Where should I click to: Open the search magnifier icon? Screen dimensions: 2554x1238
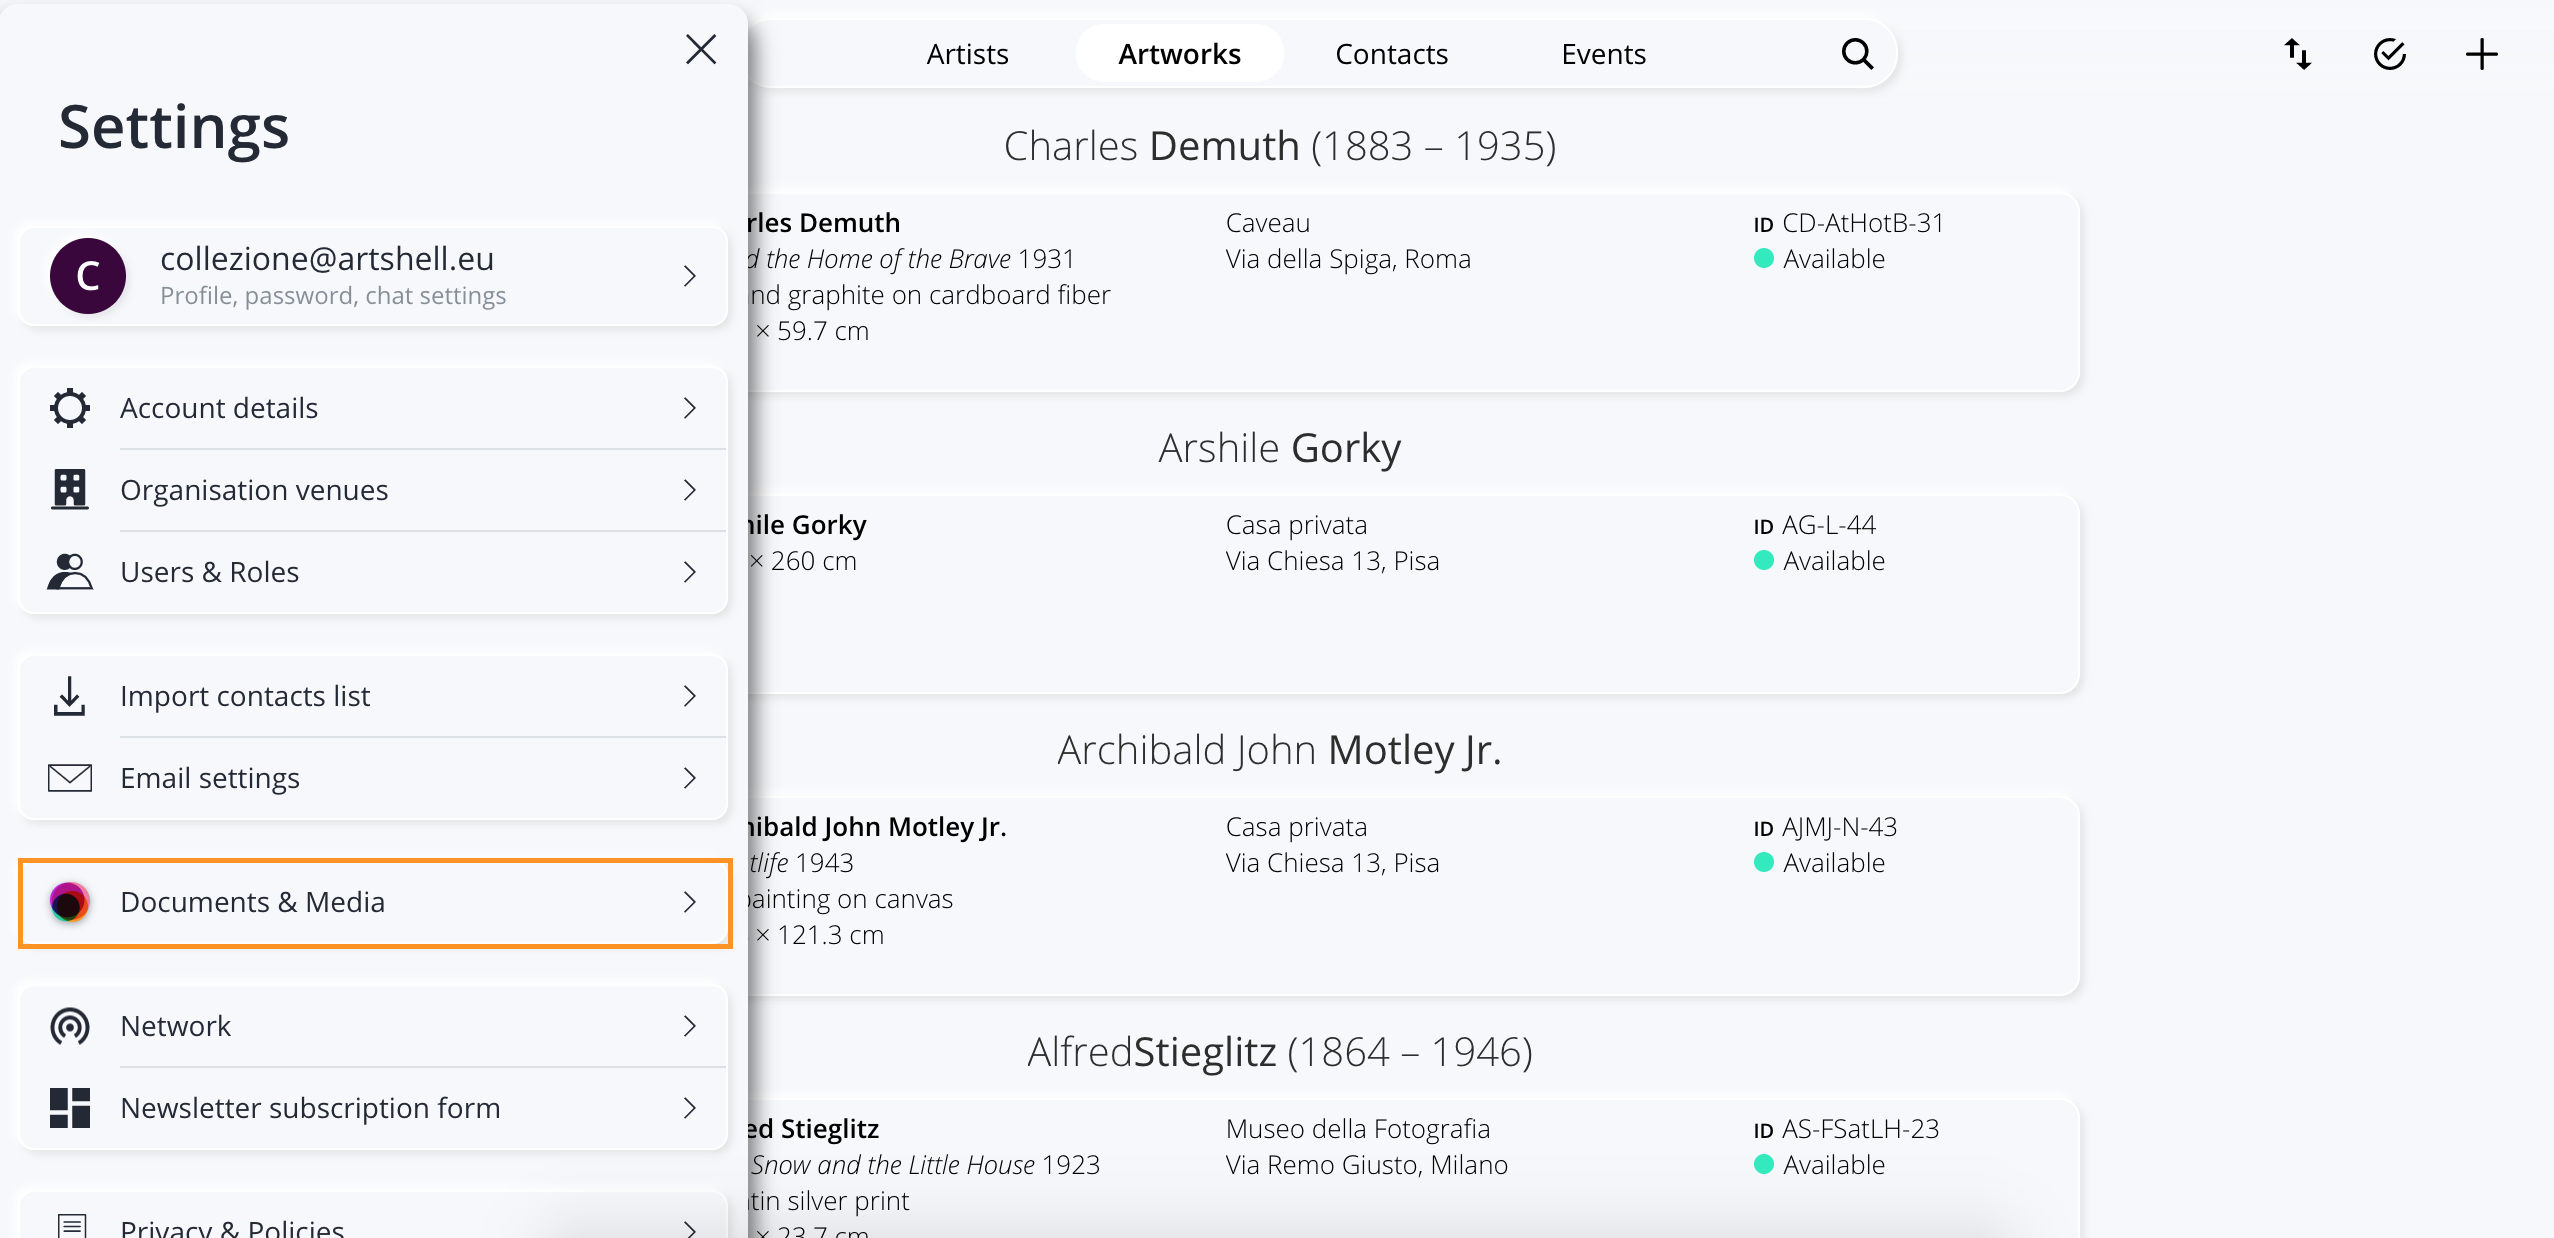pyautogui.click(x=1857, y=54)
